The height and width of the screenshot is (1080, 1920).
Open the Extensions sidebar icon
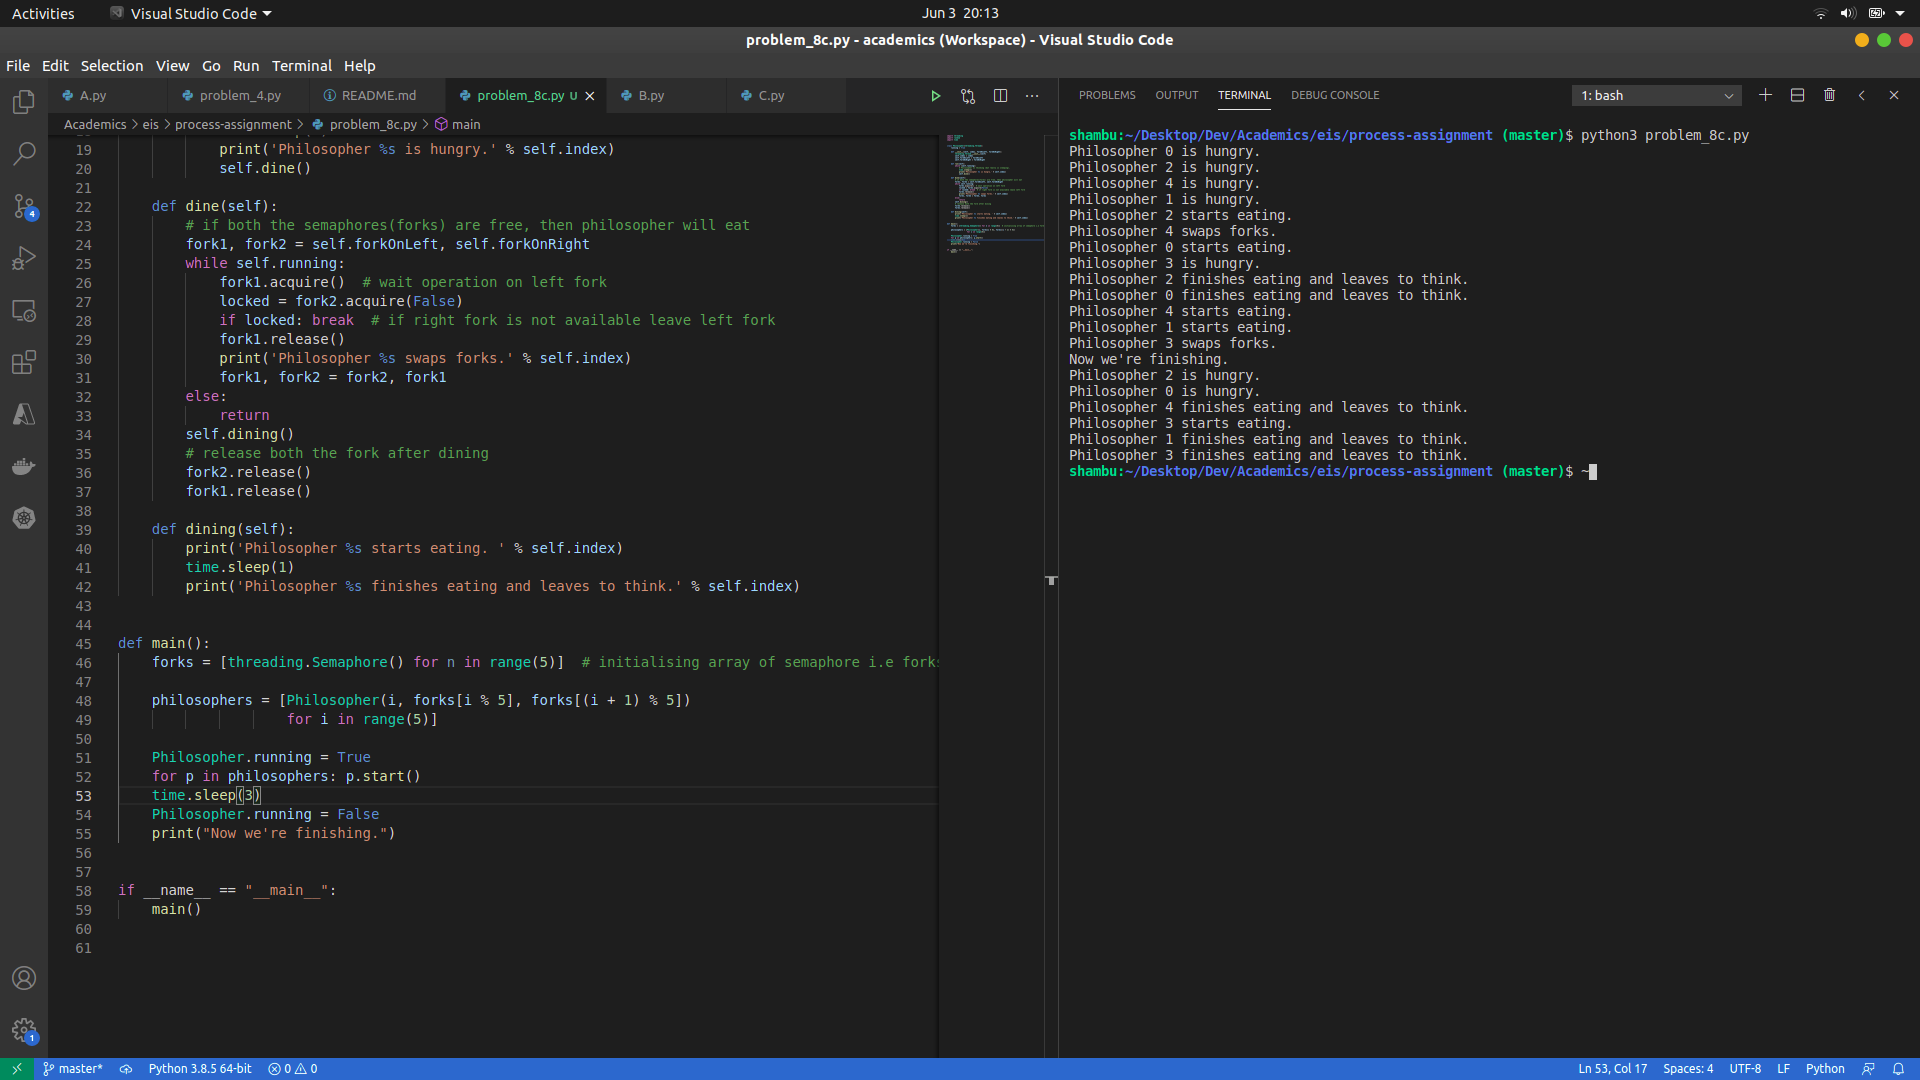click(x=24, y=362)
